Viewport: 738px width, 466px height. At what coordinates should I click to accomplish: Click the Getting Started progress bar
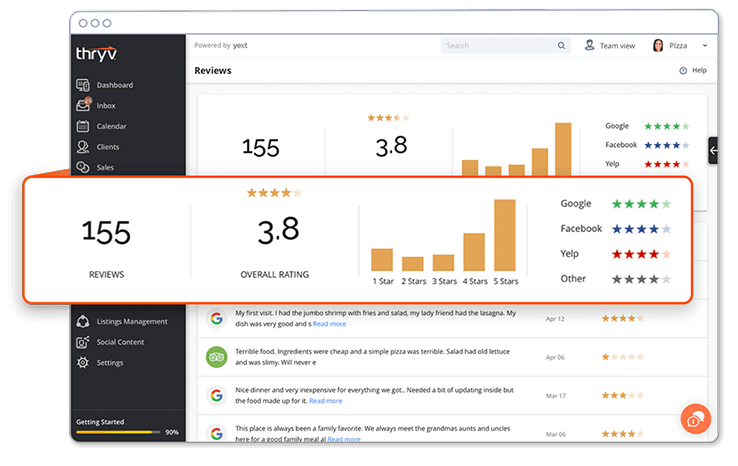click(118, 432)
